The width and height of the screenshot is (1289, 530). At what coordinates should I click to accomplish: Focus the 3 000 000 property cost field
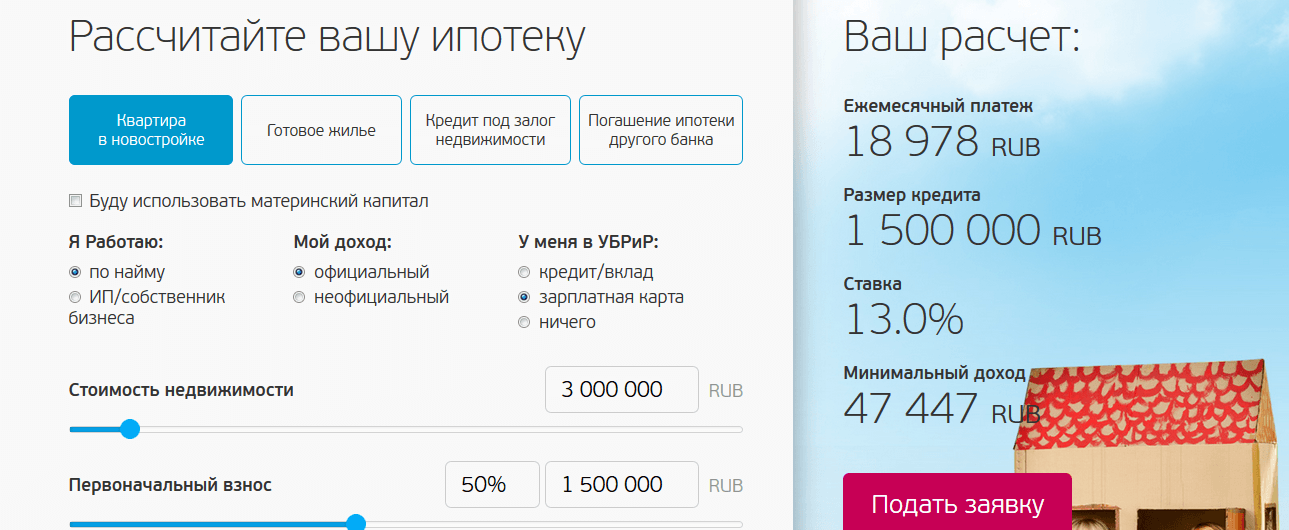click(621, 390)
